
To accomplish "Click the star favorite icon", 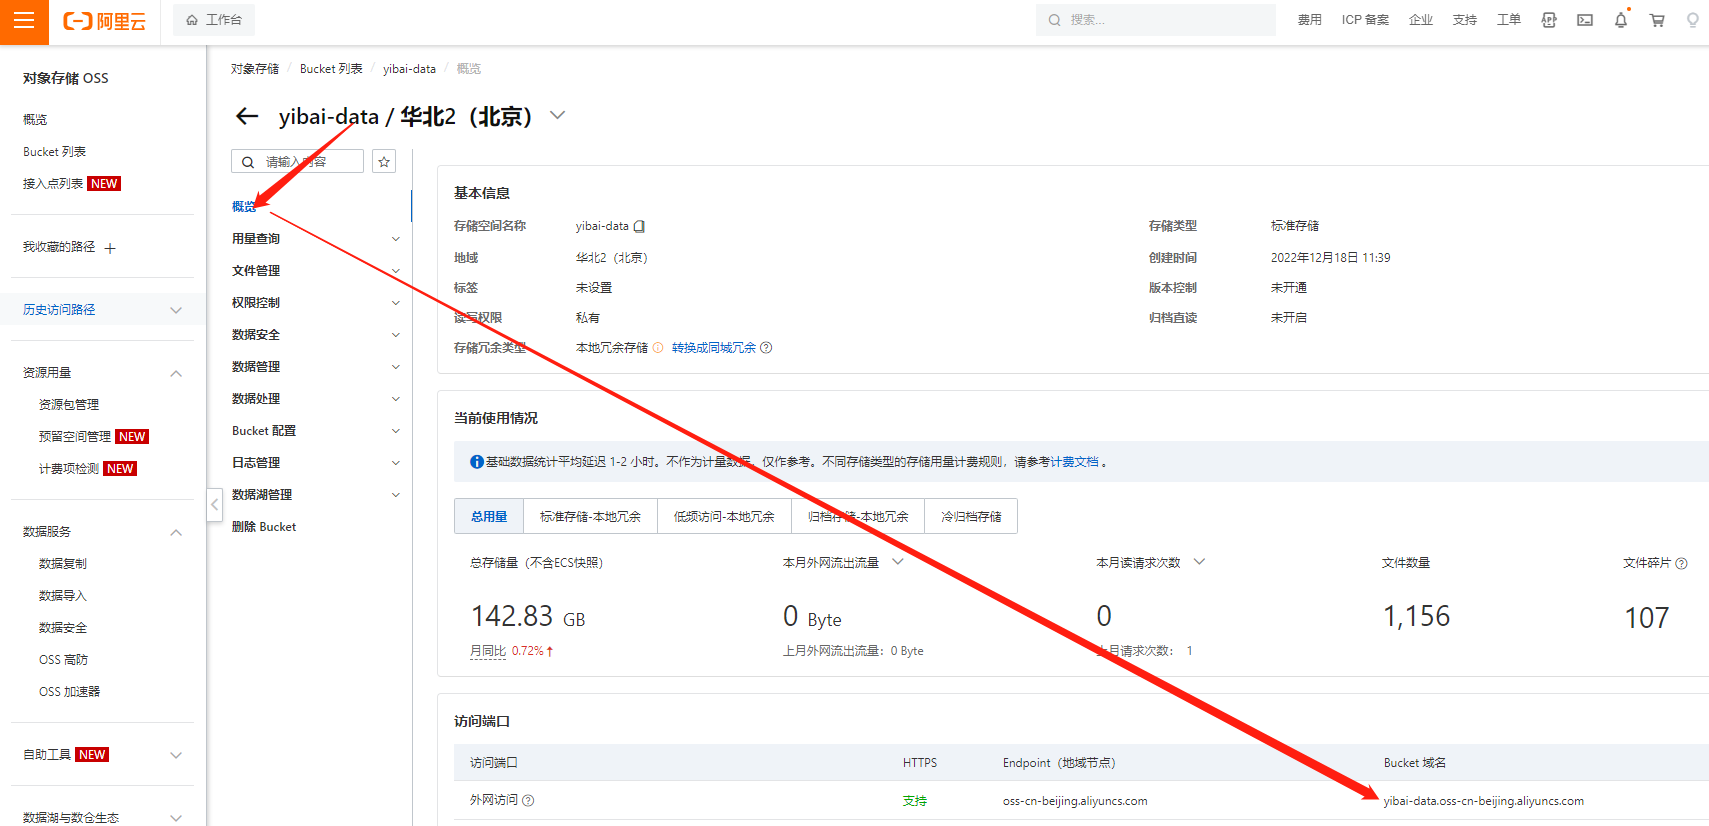I will 384,162.
